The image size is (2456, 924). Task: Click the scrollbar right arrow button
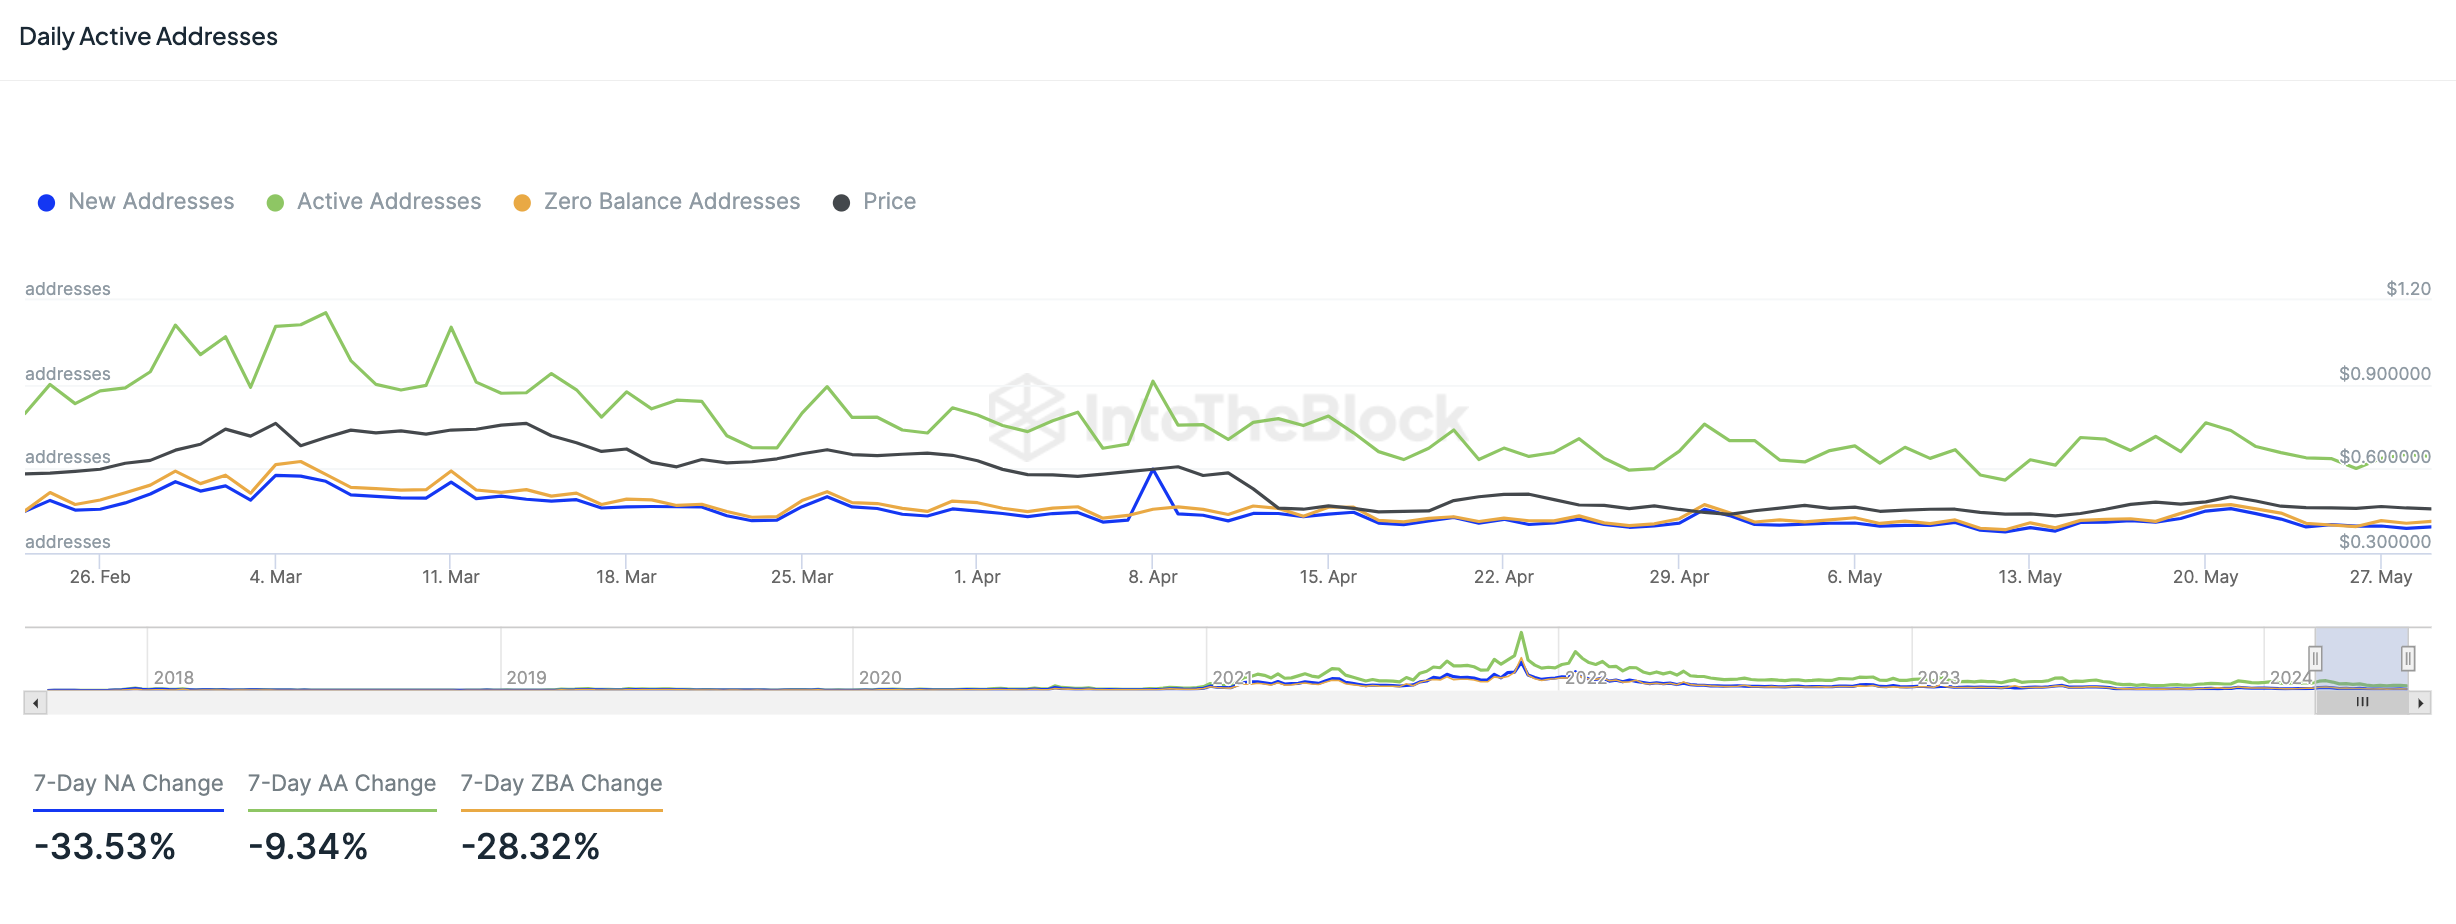[2420, 703]
